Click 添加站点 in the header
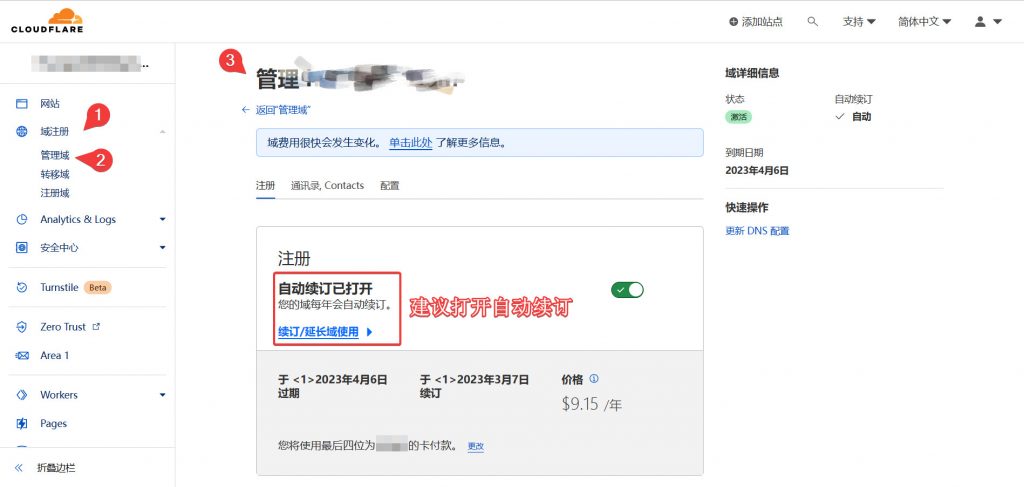The width and height of the screenshot is (1024, 487). (756, 22)
